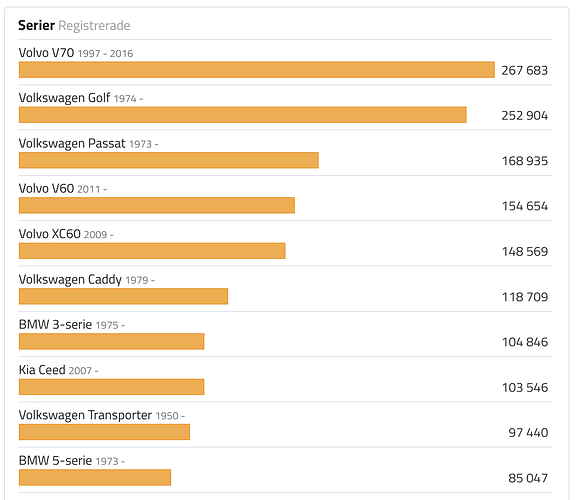580x500 pixels.
Task: Click the 267 683 registration count
Action: click(x=525, y=70)
